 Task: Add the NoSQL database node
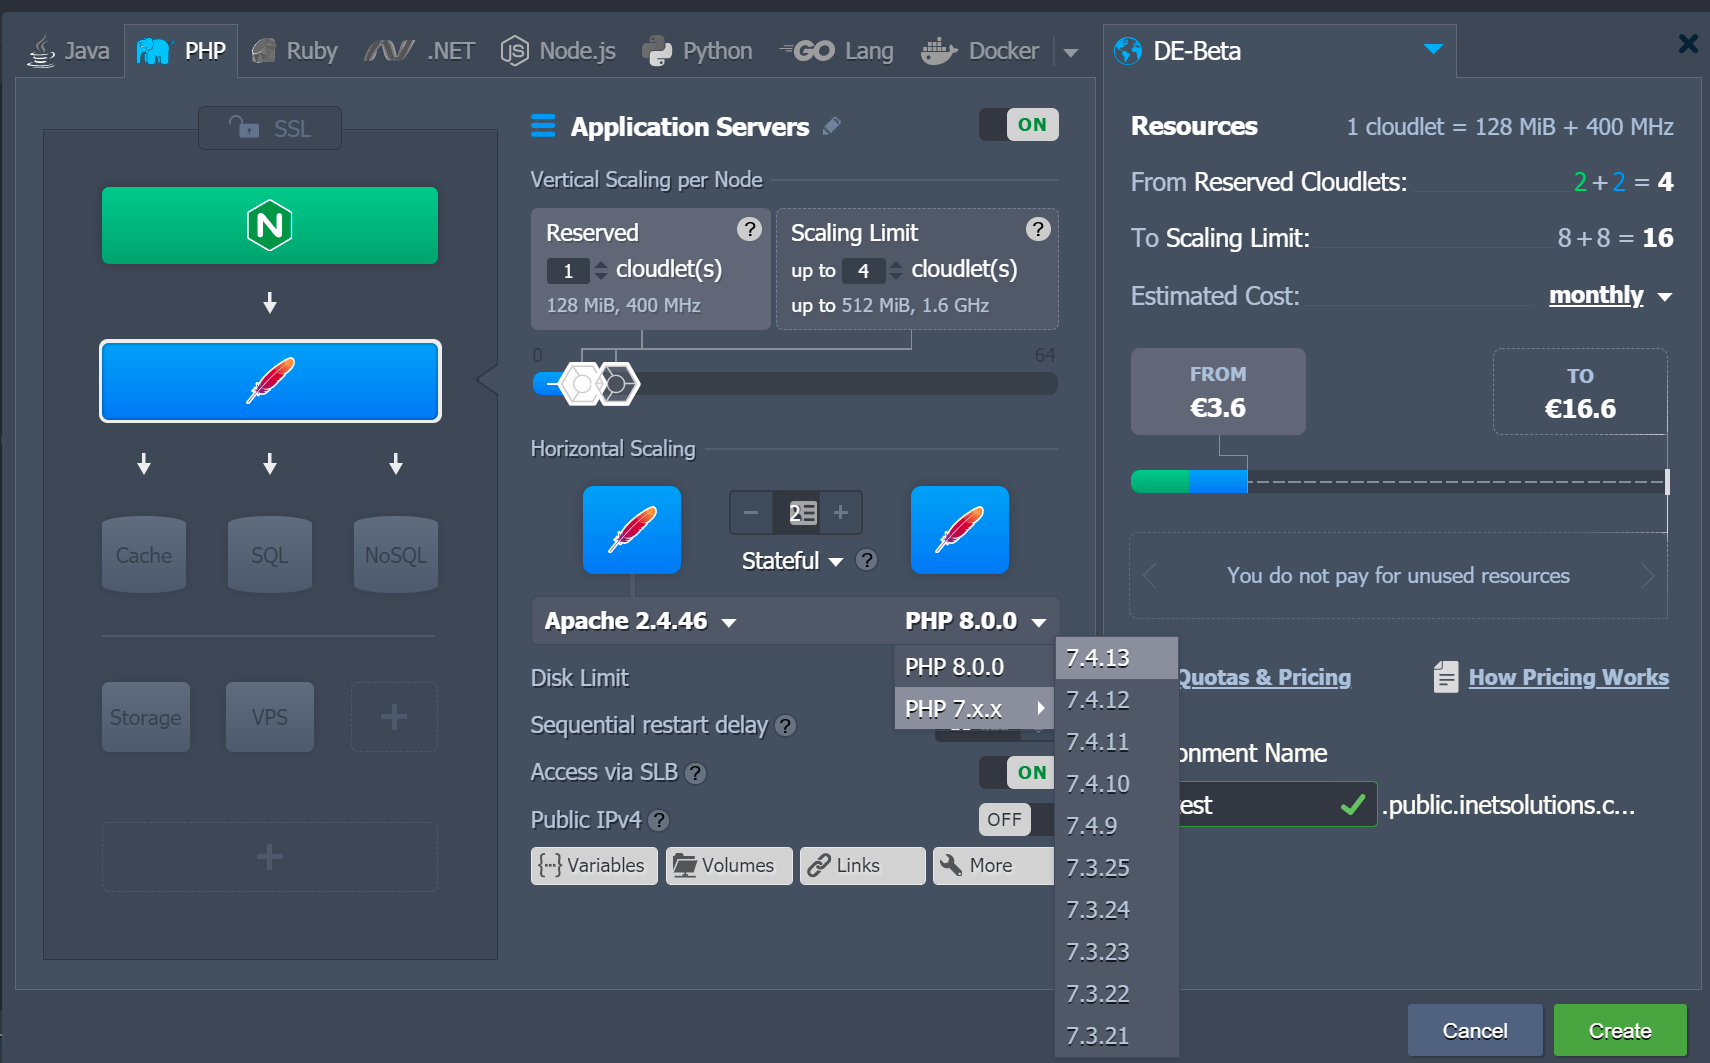[395, 555]
